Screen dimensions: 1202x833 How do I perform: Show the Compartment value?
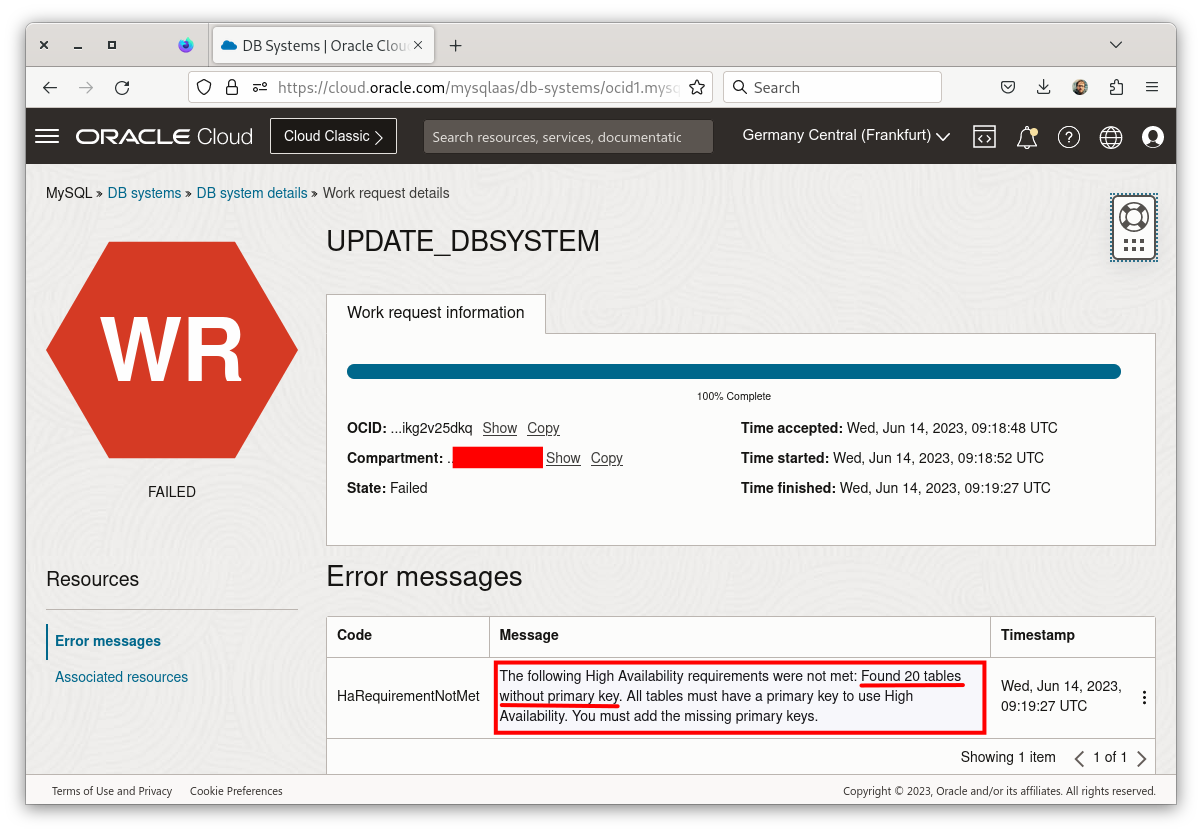pyautogui.click(x=563, y=458)
